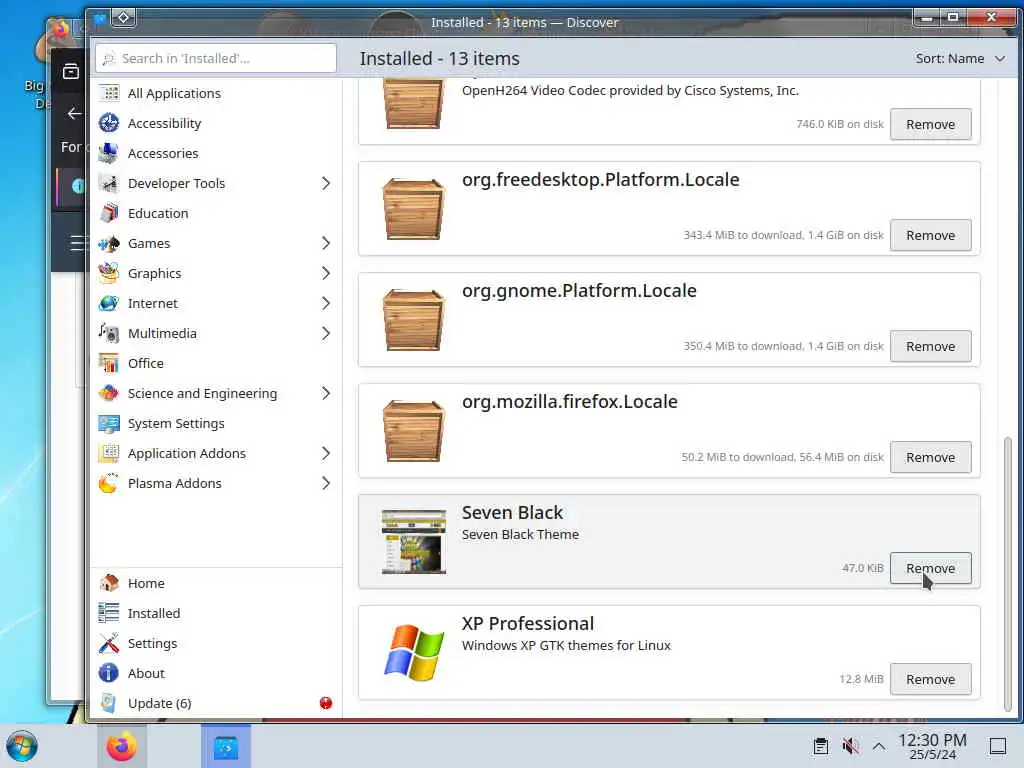Screen dimensions: 1024x768
Task: Open the clipboard tray icon
Action: tap(821, 746)
